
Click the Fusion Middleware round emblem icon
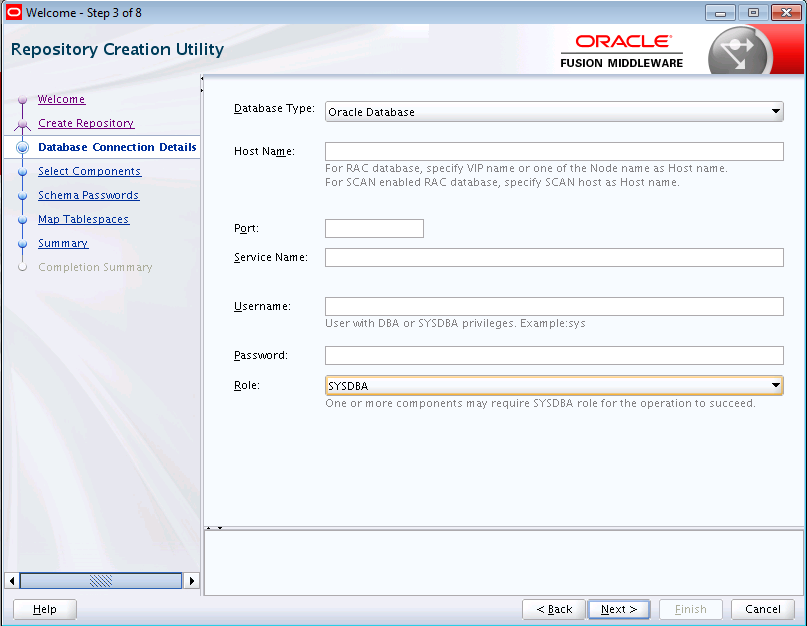[740, 52]
